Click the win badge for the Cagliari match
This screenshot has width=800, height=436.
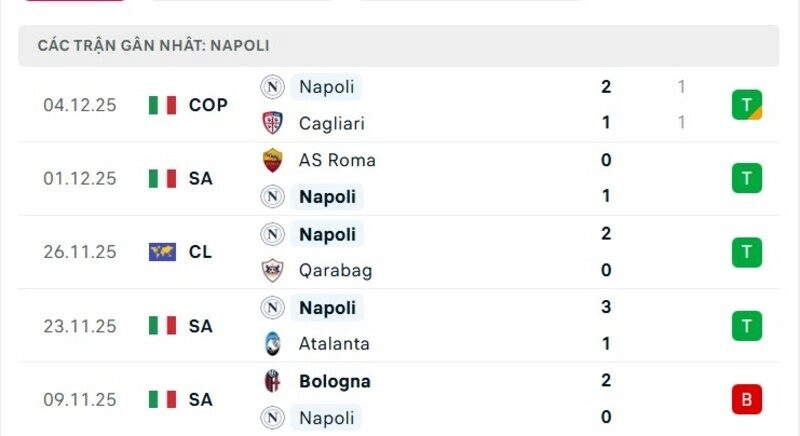pos(746,105)
